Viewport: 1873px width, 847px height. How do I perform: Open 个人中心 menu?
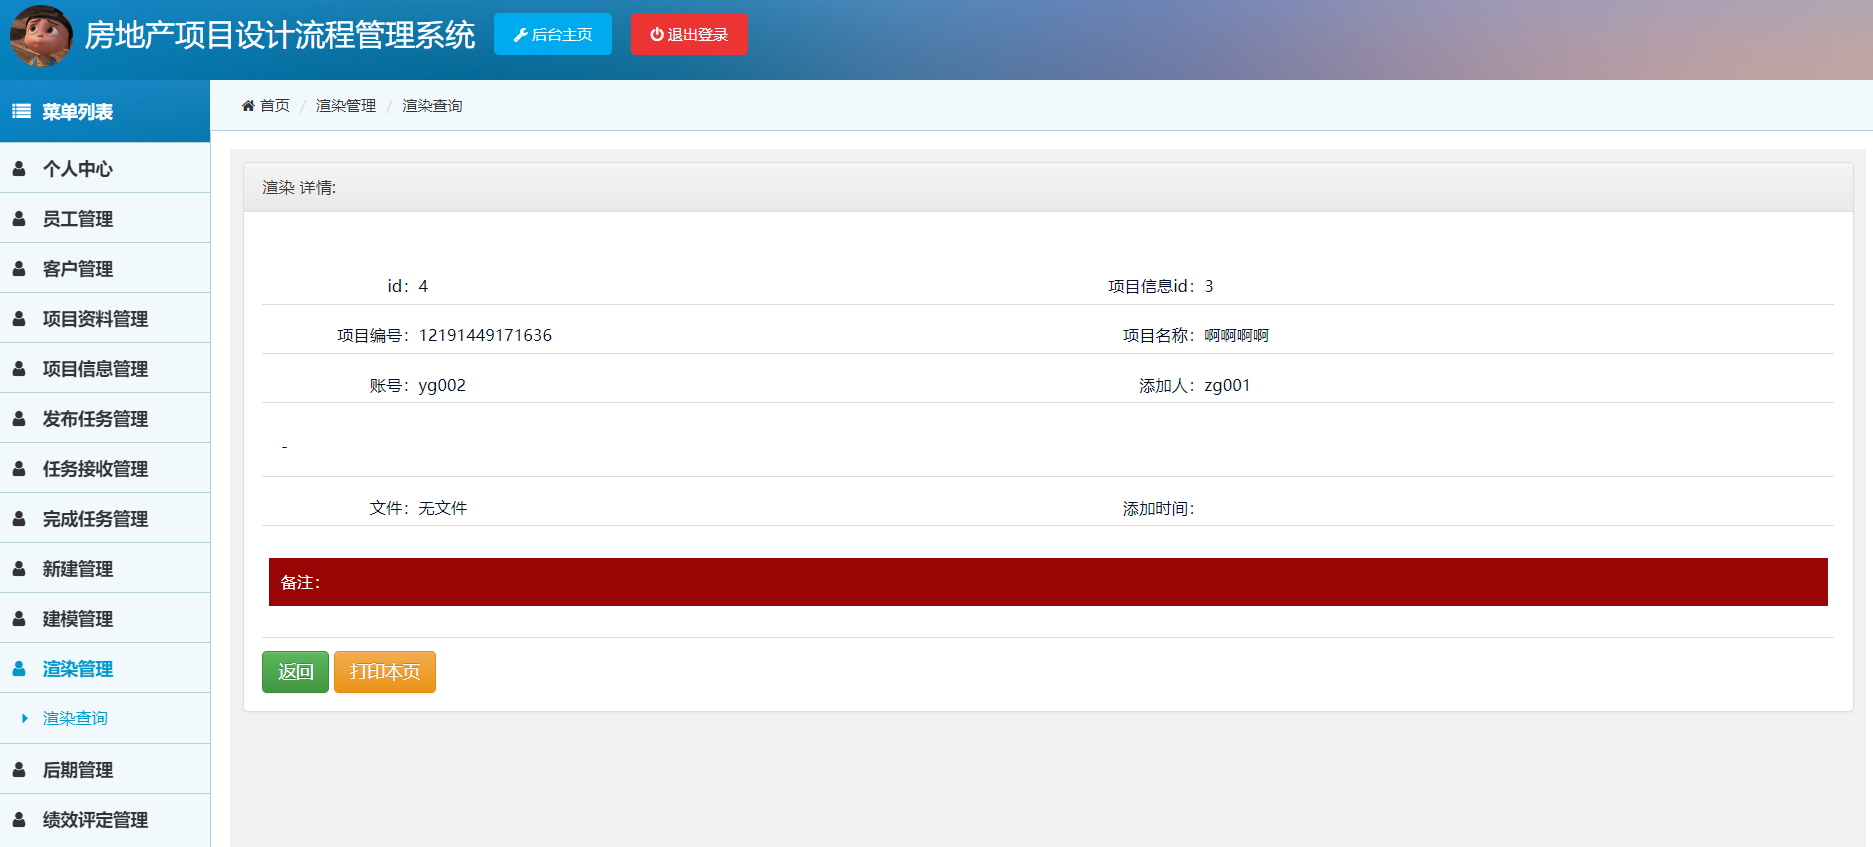pyautogui.click(x=105, y=168)
